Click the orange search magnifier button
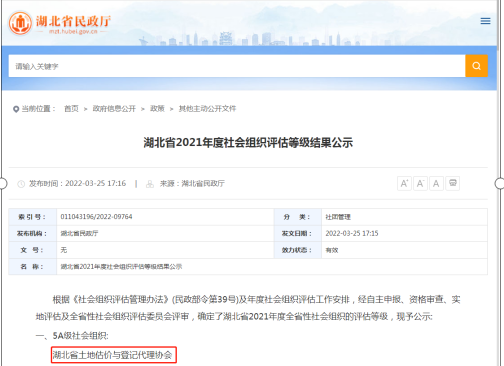Image resolution: width=504 pixels, height=366 pixels. pyautogui.click(x=476, y=66)
